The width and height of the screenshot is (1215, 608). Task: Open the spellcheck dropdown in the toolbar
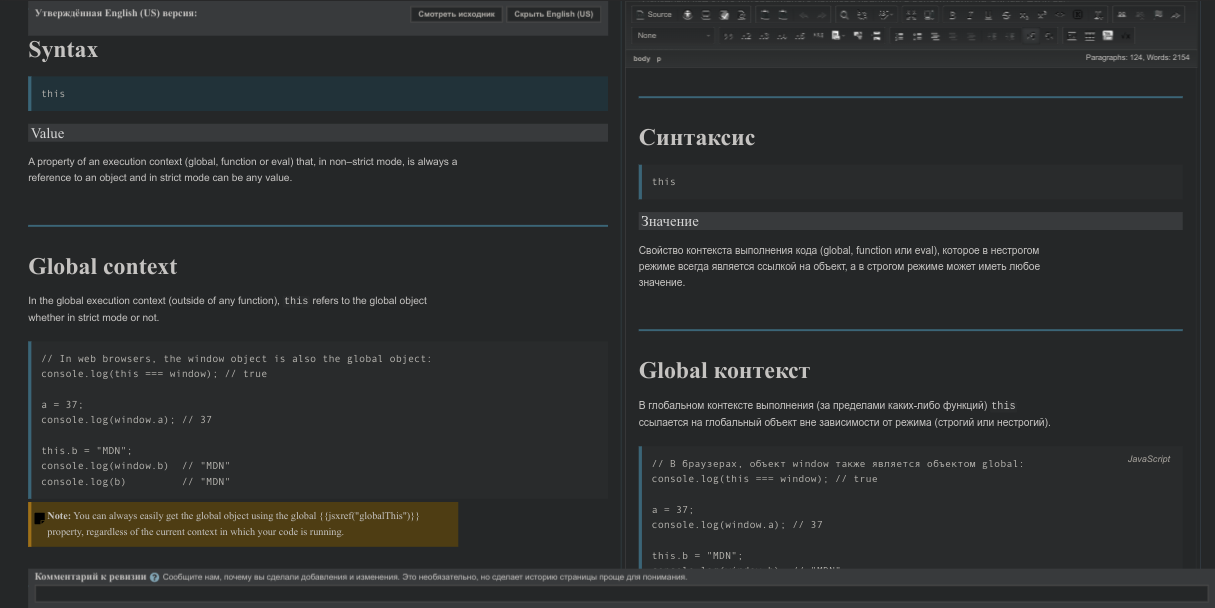885,14
